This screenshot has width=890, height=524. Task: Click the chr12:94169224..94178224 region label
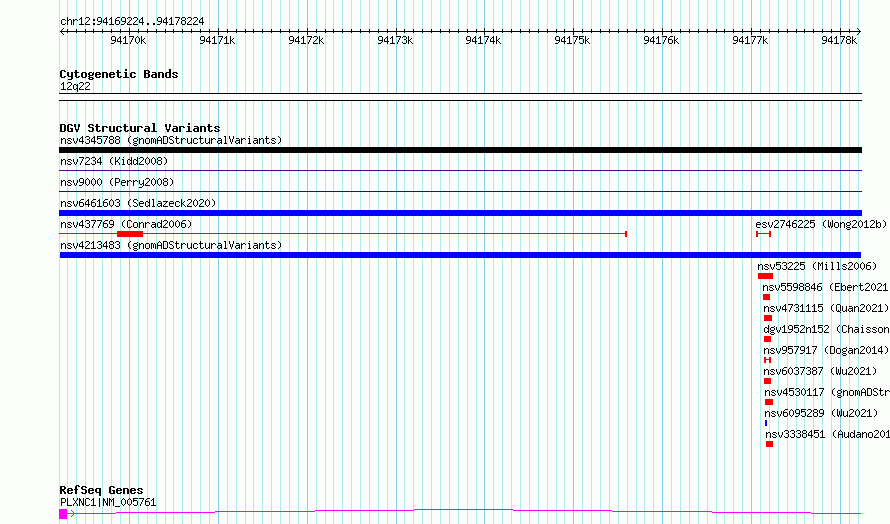click(x=132, y=22)
